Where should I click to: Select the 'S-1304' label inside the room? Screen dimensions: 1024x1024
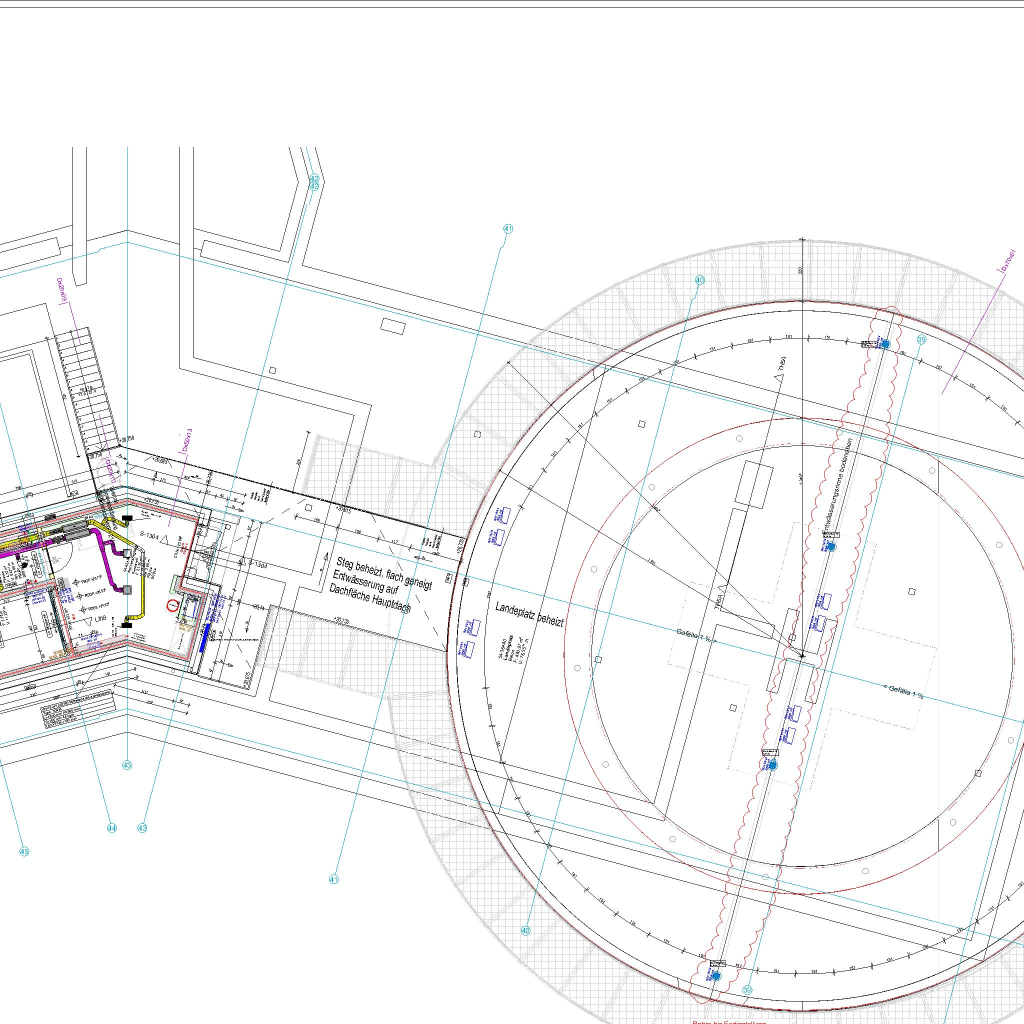pos(149,536)
